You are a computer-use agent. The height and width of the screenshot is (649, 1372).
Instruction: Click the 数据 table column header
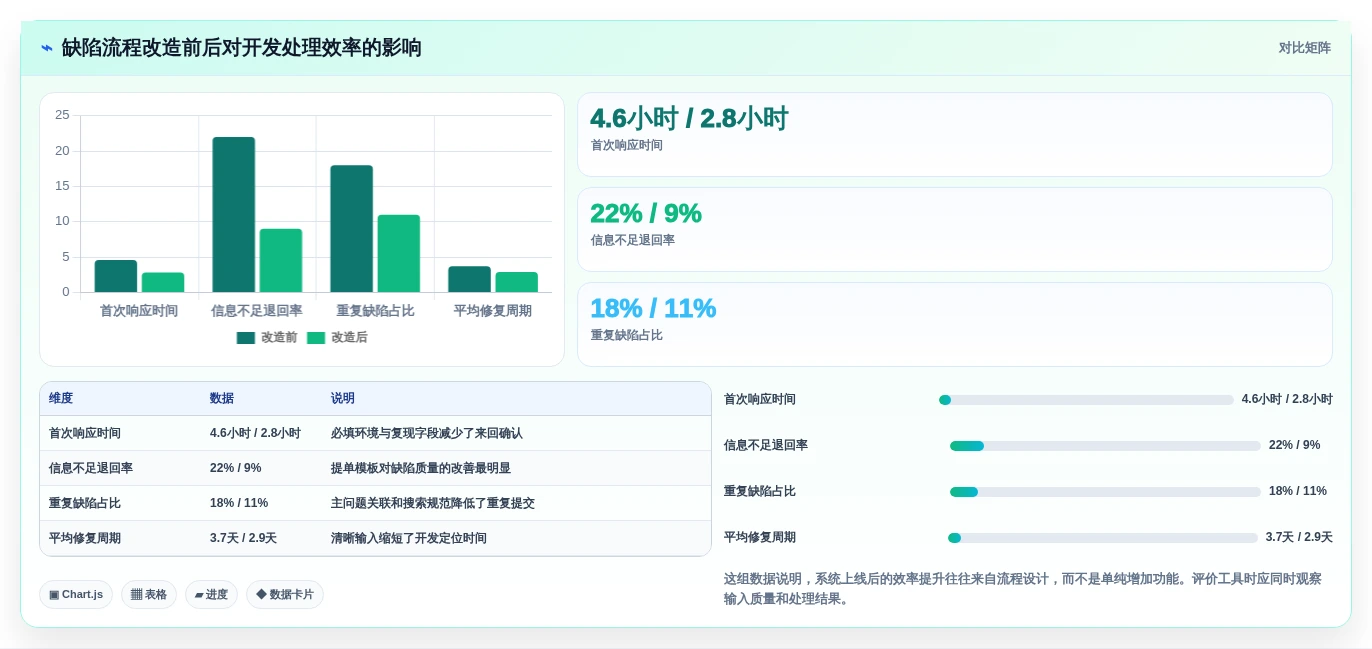tap(222, 398)
